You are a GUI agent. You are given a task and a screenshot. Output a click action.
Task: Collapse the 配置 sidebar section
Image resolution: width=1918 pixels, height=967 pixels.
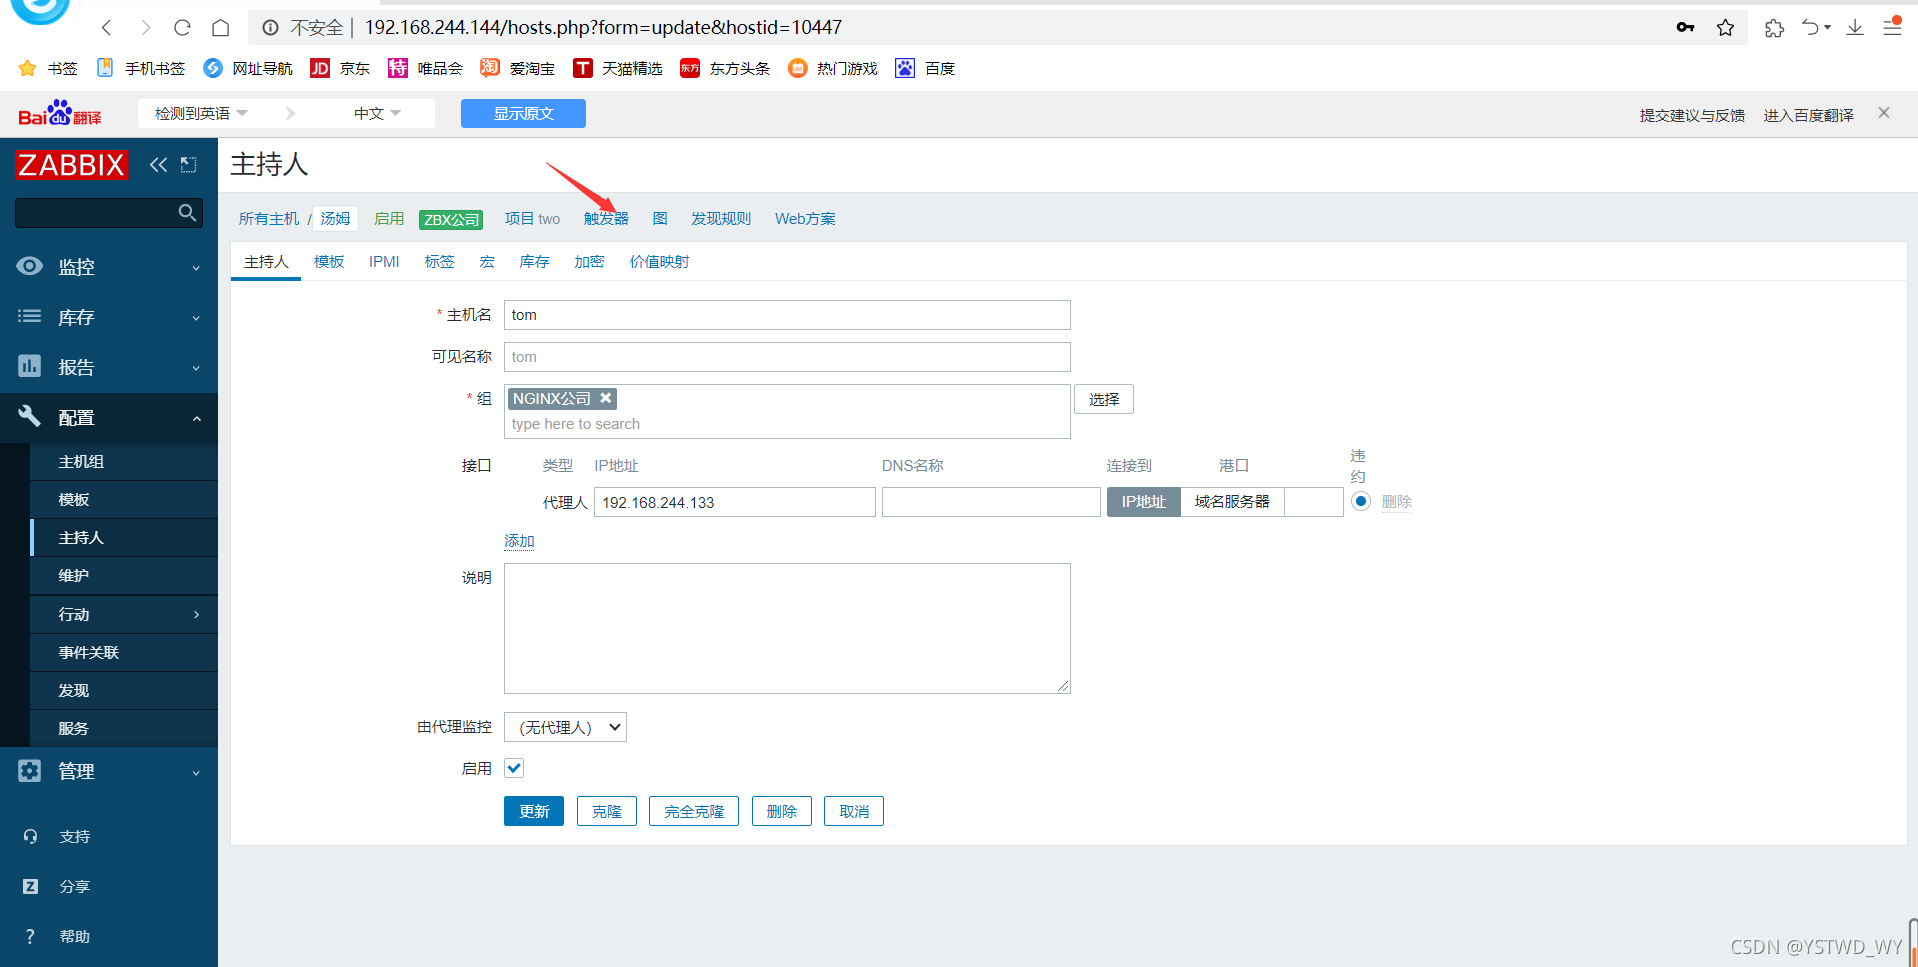(196, 418)
